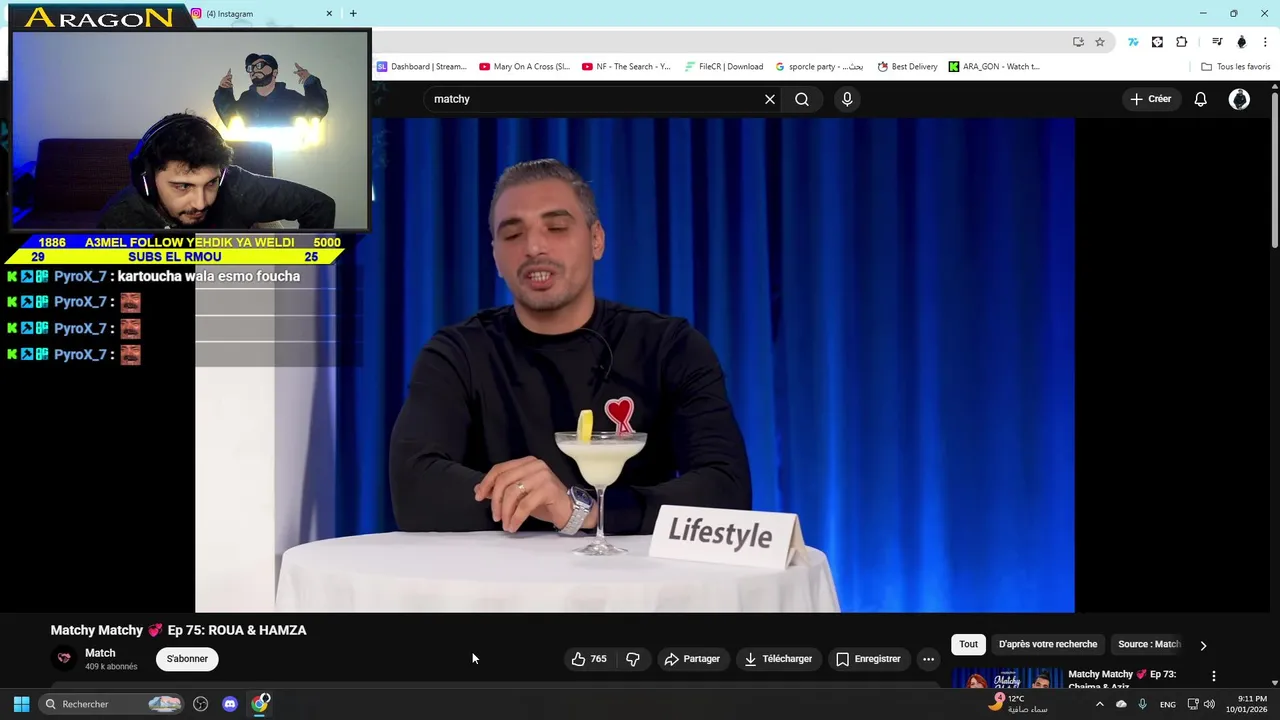Open sporcle party bookmark
The height and width of the screenshot is (720, 1280).
point(819,67)
